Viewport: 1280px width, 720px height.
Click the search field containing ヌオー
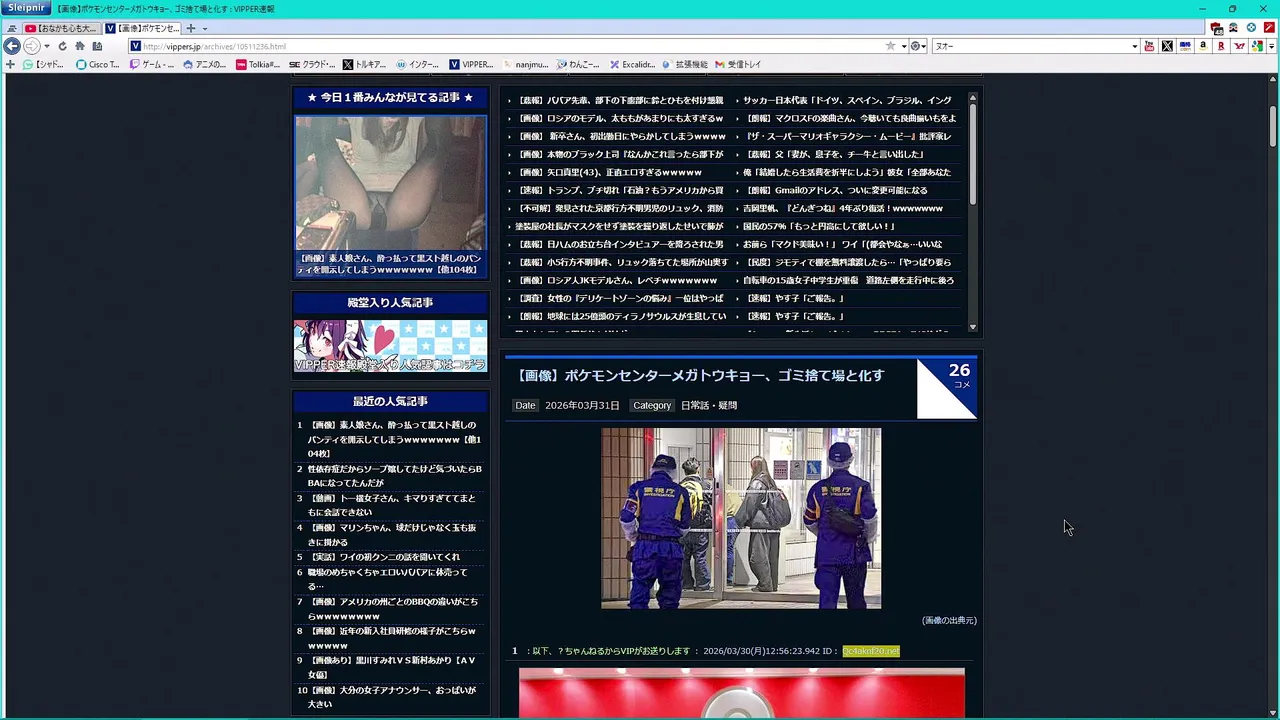1030,46
